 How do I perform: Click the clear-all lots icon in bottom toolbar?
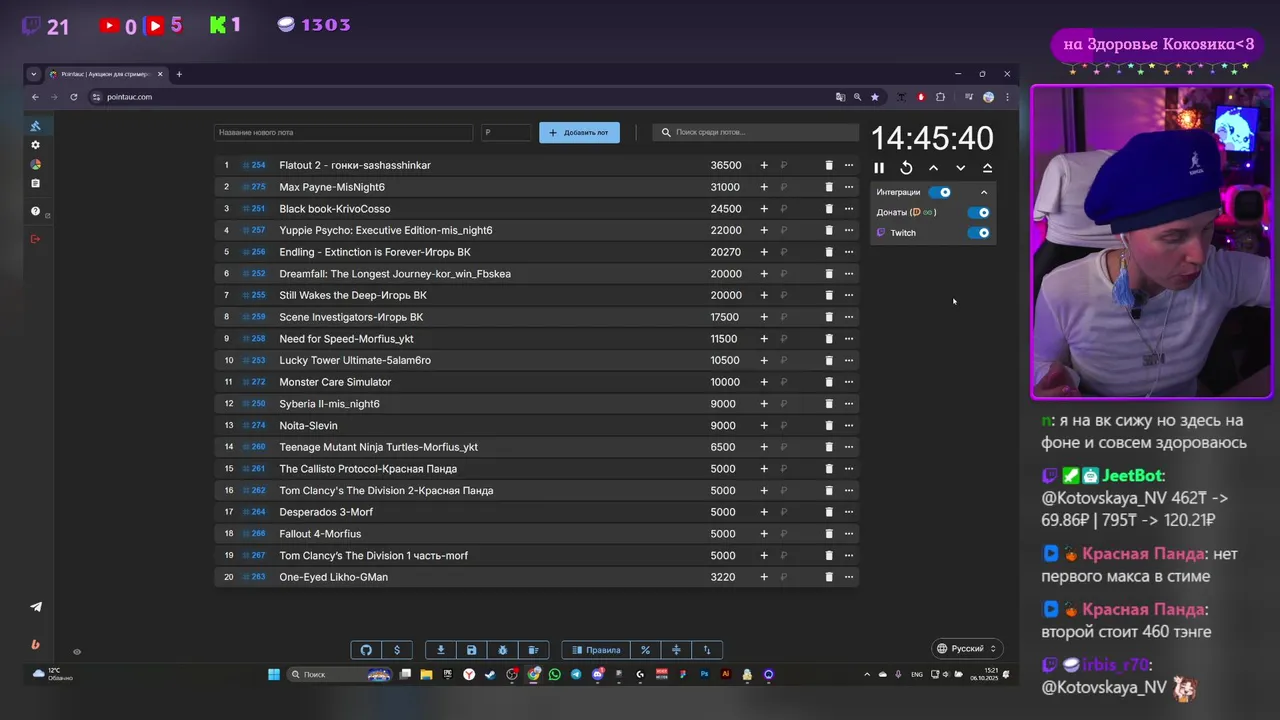533,650
